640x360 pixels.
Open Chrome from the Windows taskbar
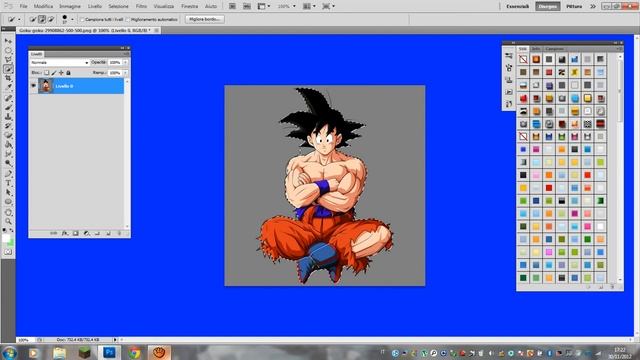(x=134, y=353)
